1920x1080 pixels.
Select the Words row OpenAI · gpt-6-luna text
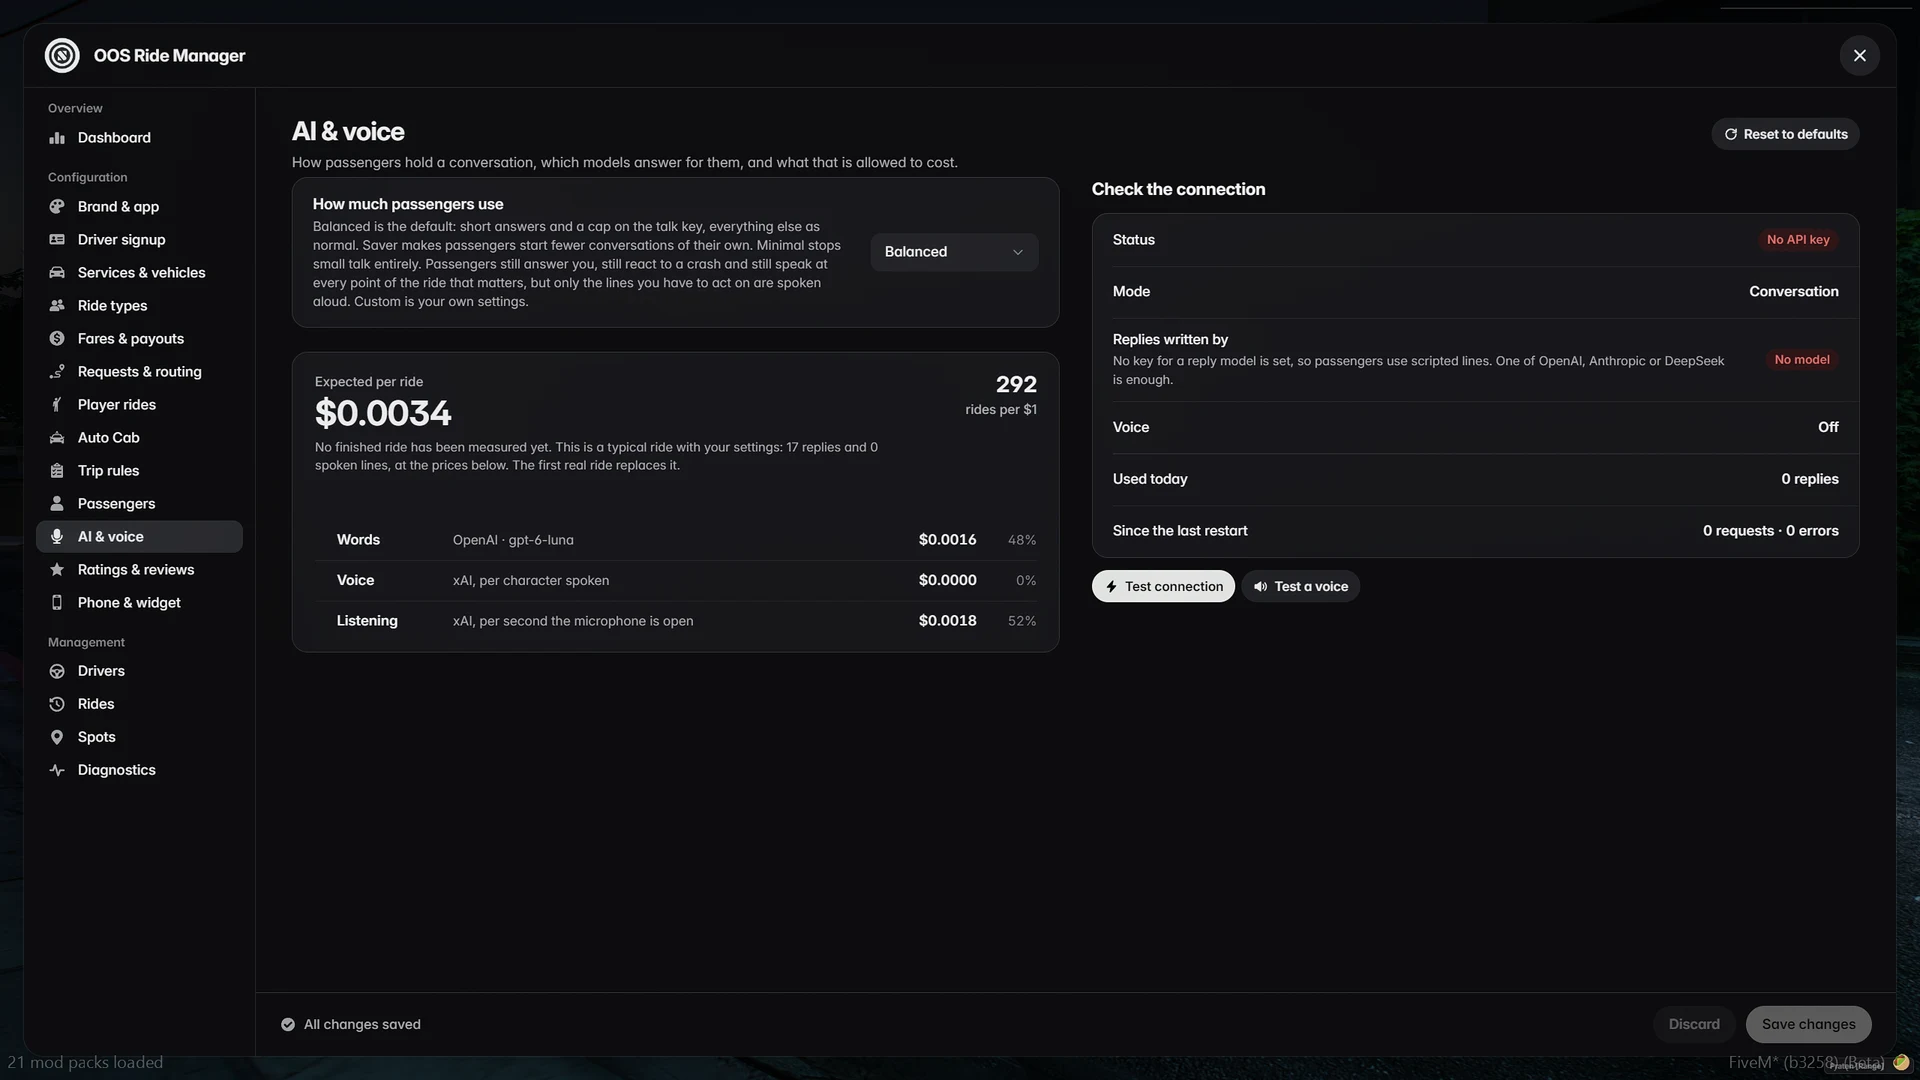(513, 540)
